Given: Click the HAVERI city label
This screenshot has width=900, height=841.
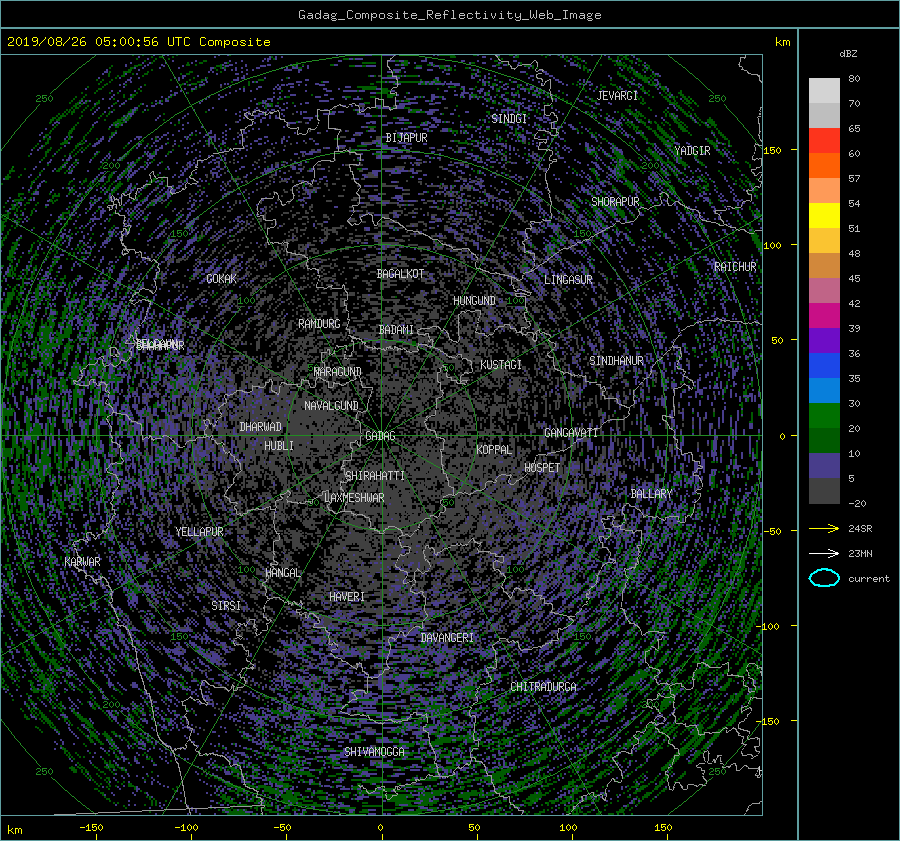Looking at the screenshot, I should pos(347,597).
